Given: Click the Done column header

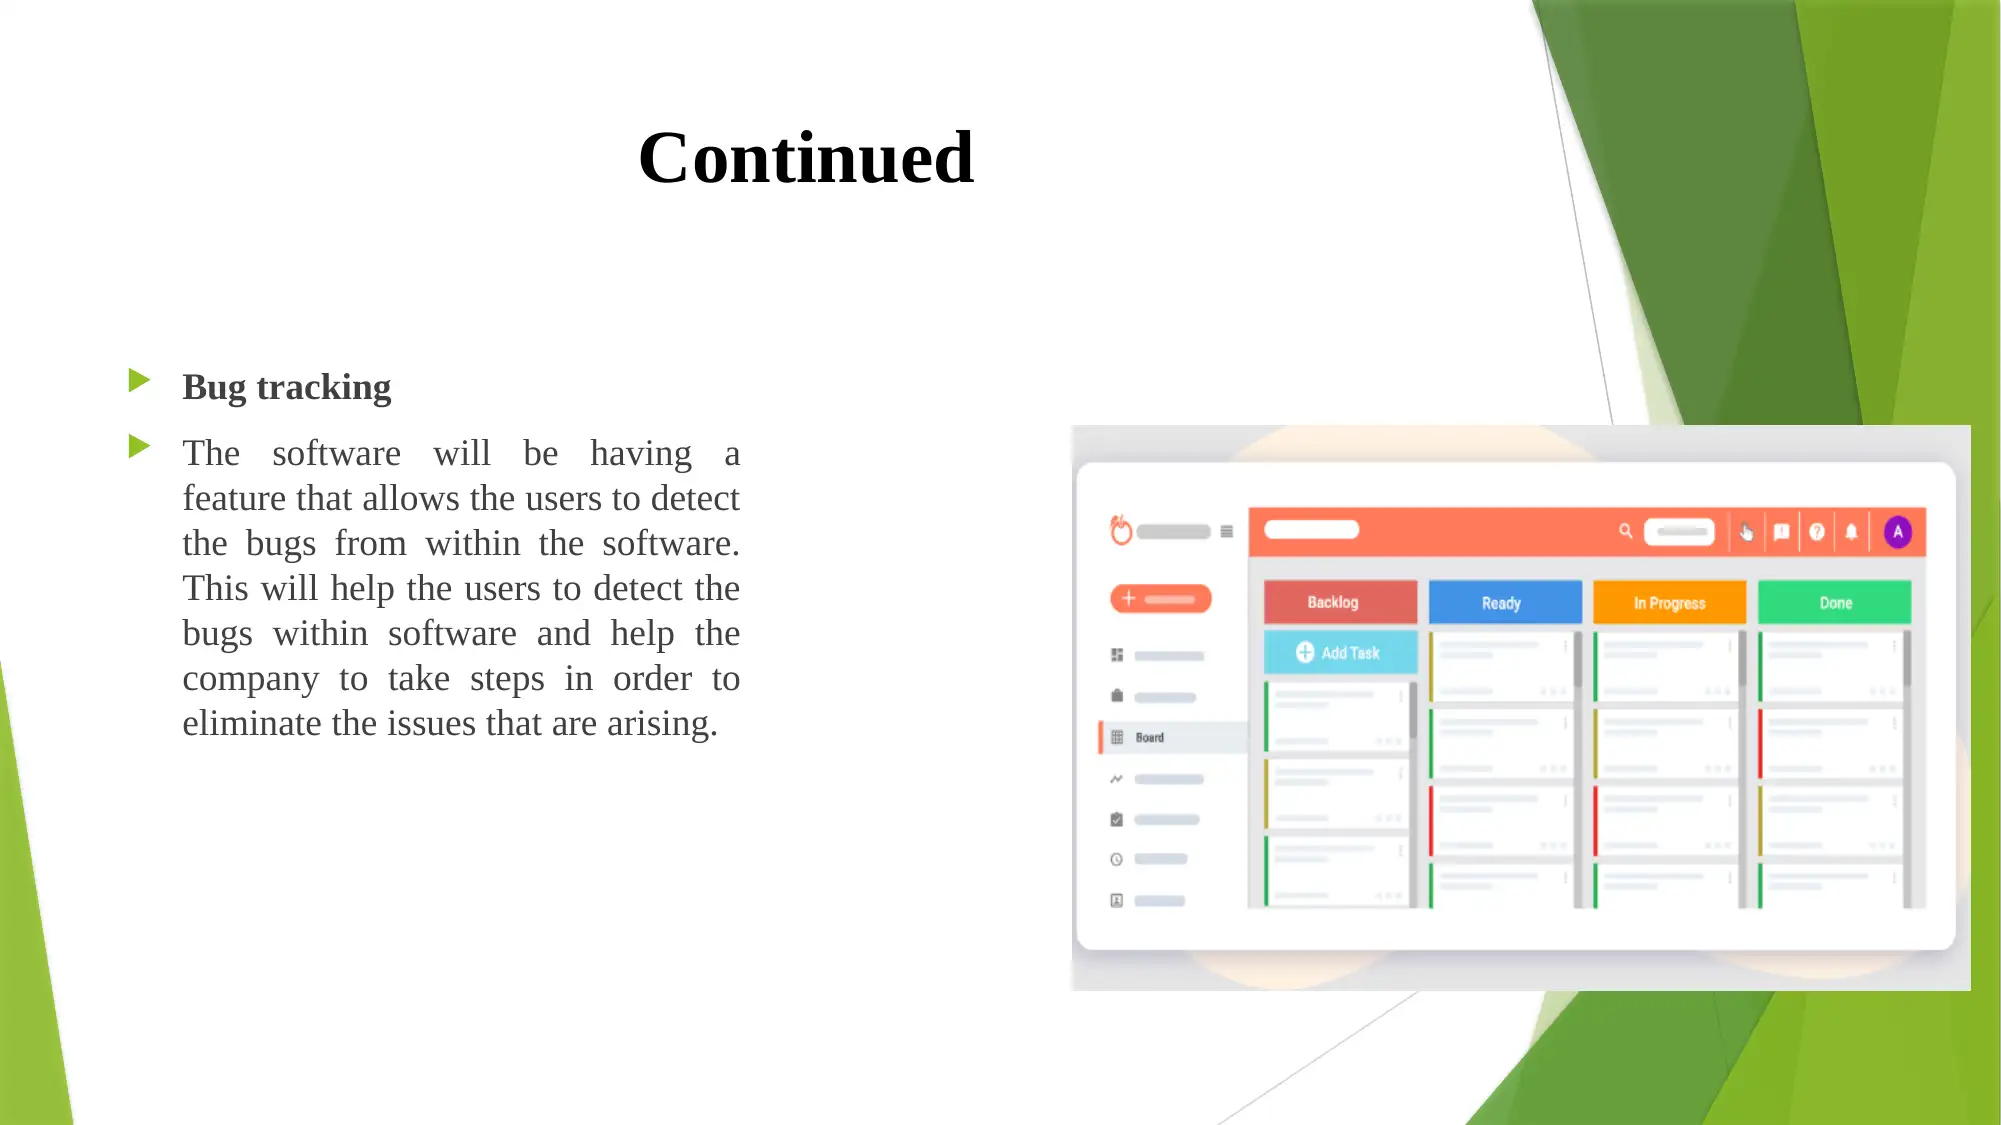Looking at the screenshot, I should pos(1835,602).
